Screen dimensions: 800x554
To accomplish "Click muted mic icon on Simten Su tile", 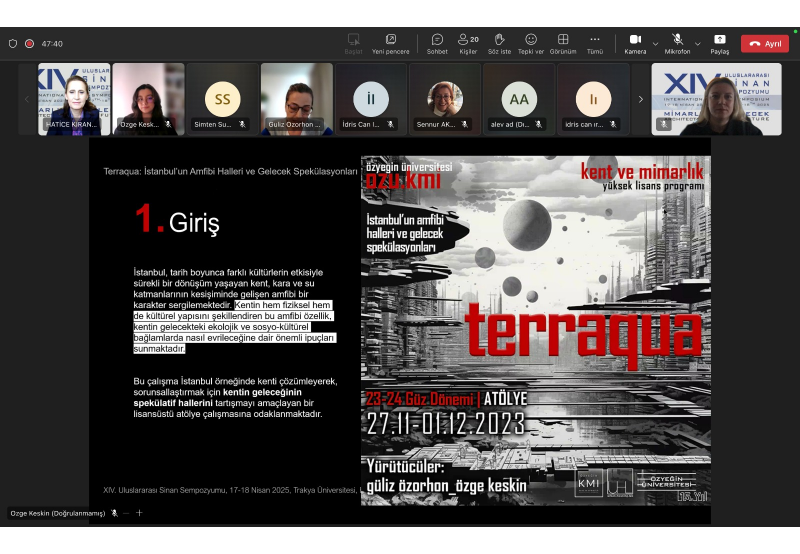I will click(x=242, y=124).
